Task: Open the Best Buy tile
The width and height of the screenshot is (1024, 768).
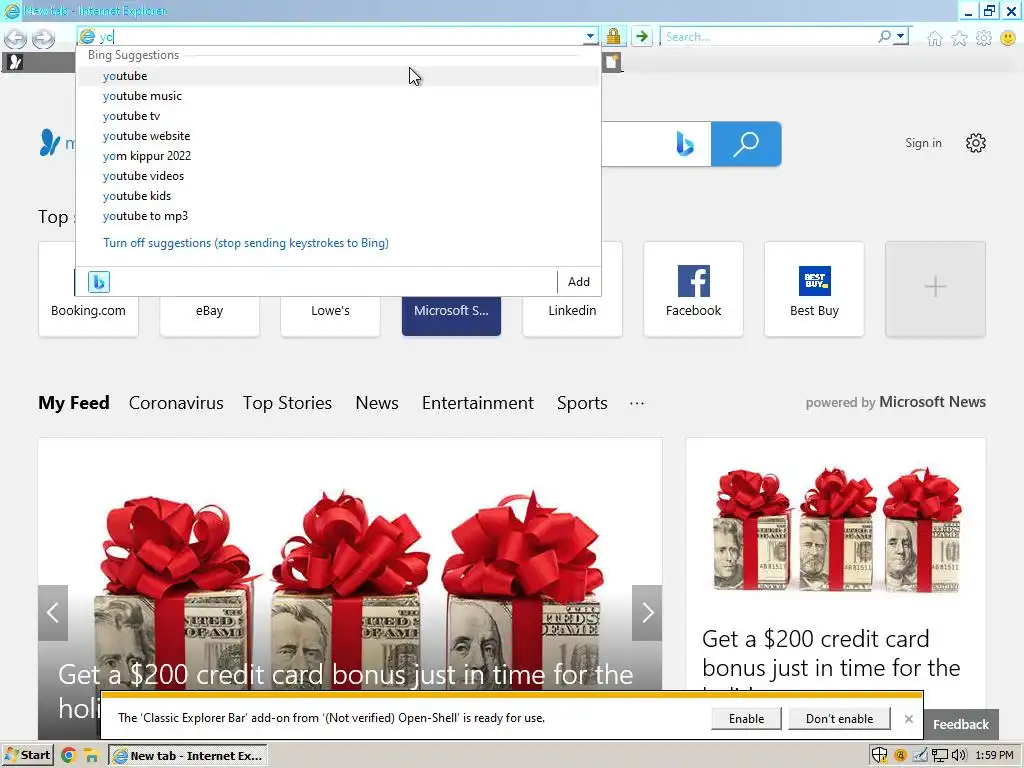Action: (x=814, y=289)
